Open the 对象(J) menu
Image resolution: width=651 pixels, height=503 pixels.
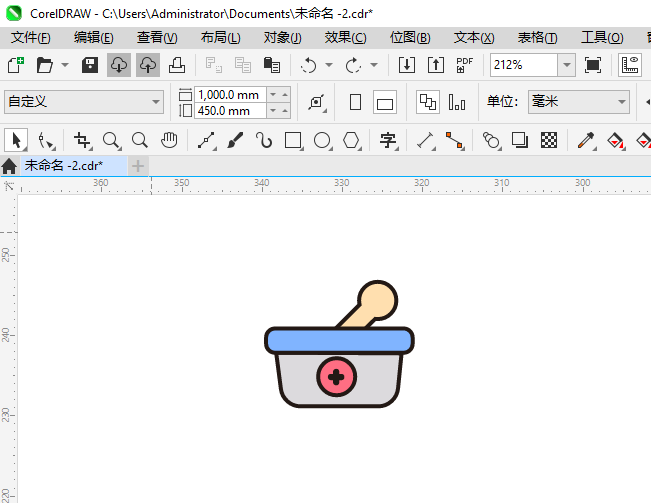point(282,38)
